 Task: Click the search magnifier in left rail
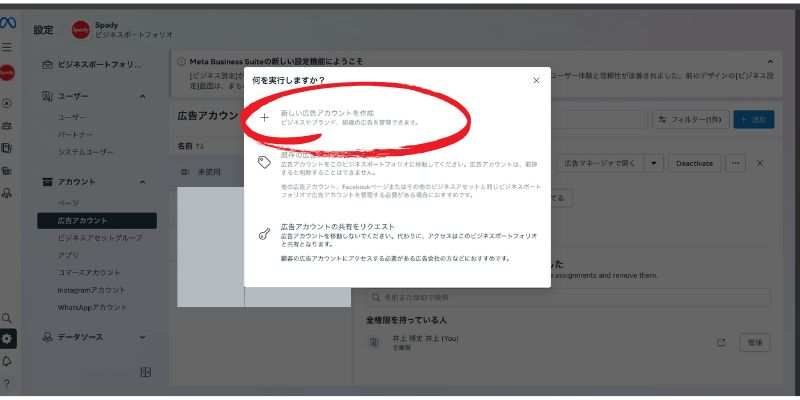pyautogui.click(x=7, y=318)
